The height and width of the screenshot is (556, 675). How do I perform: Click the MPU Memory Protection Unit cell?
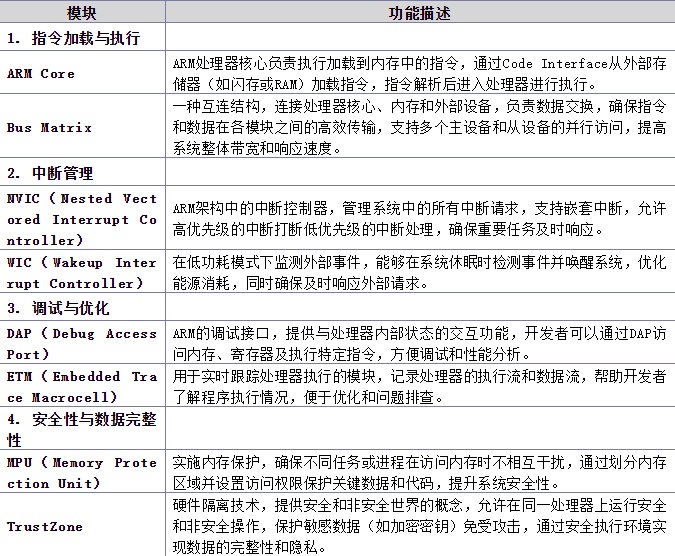tap(82, 473)
